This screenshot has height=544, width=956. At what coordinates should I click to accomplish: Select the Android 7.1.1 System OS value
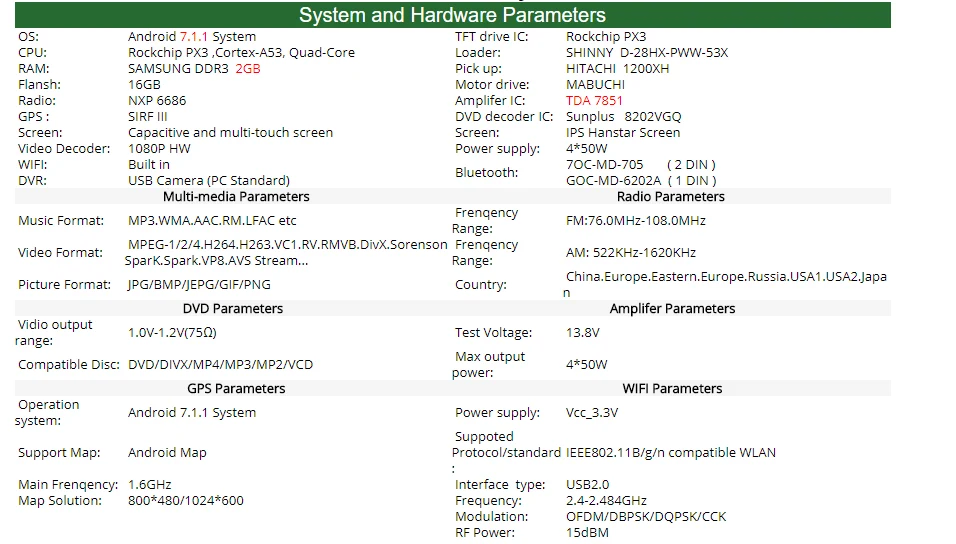(192, 37)
